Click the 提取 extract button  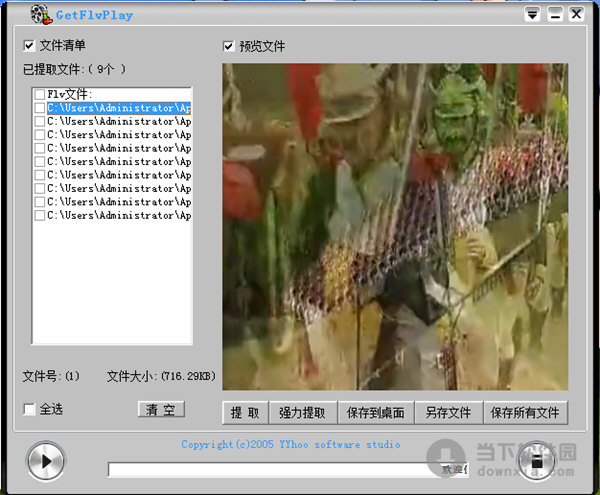pos(245,413)
